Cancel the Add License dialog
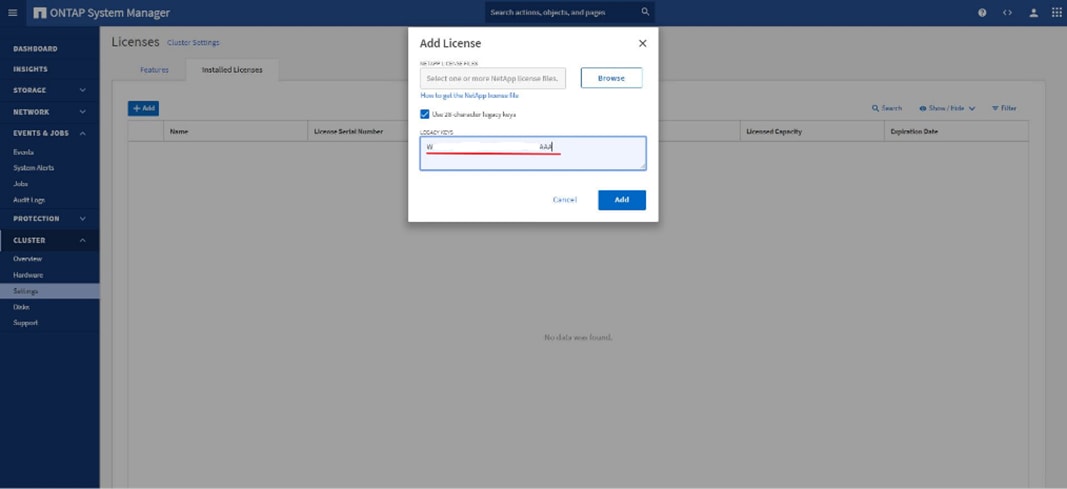1067x489 pixels. 565,200
